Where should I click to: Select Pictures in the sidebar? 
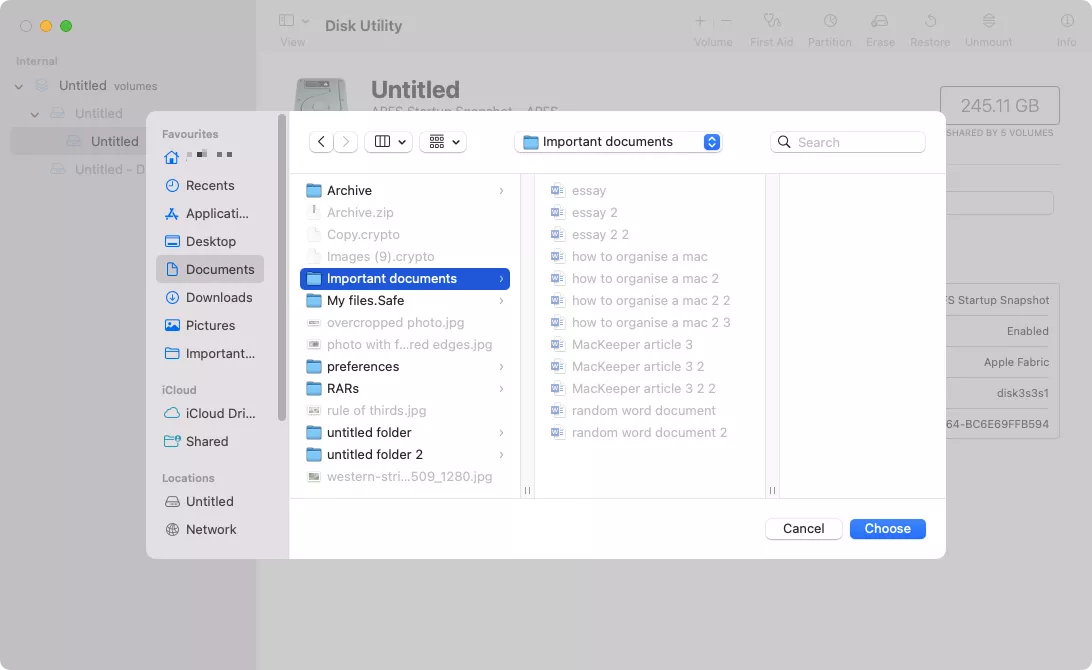tap(209, 325)
